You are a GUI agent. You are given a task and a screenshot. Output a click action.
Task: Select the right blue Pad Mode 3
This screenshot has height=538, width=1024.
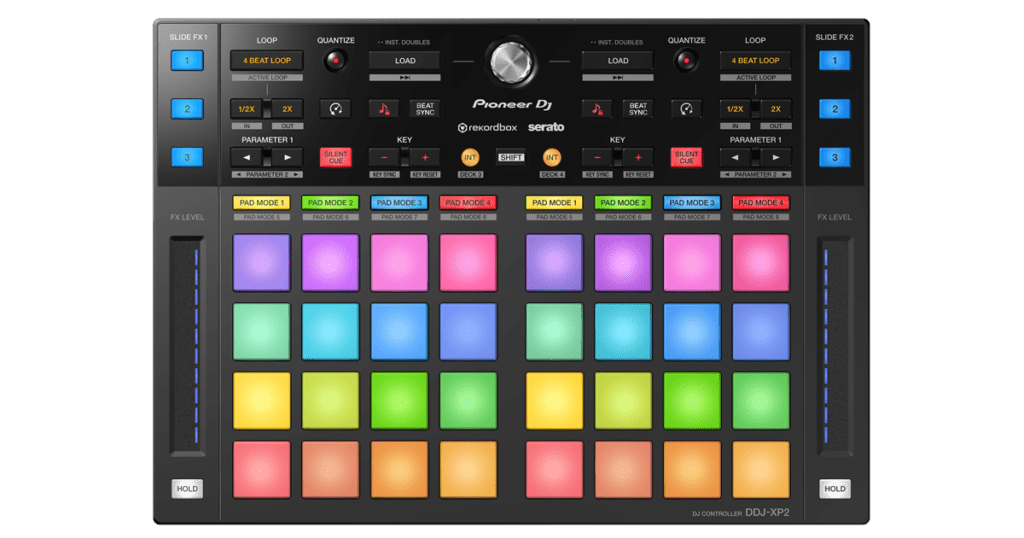691,203
